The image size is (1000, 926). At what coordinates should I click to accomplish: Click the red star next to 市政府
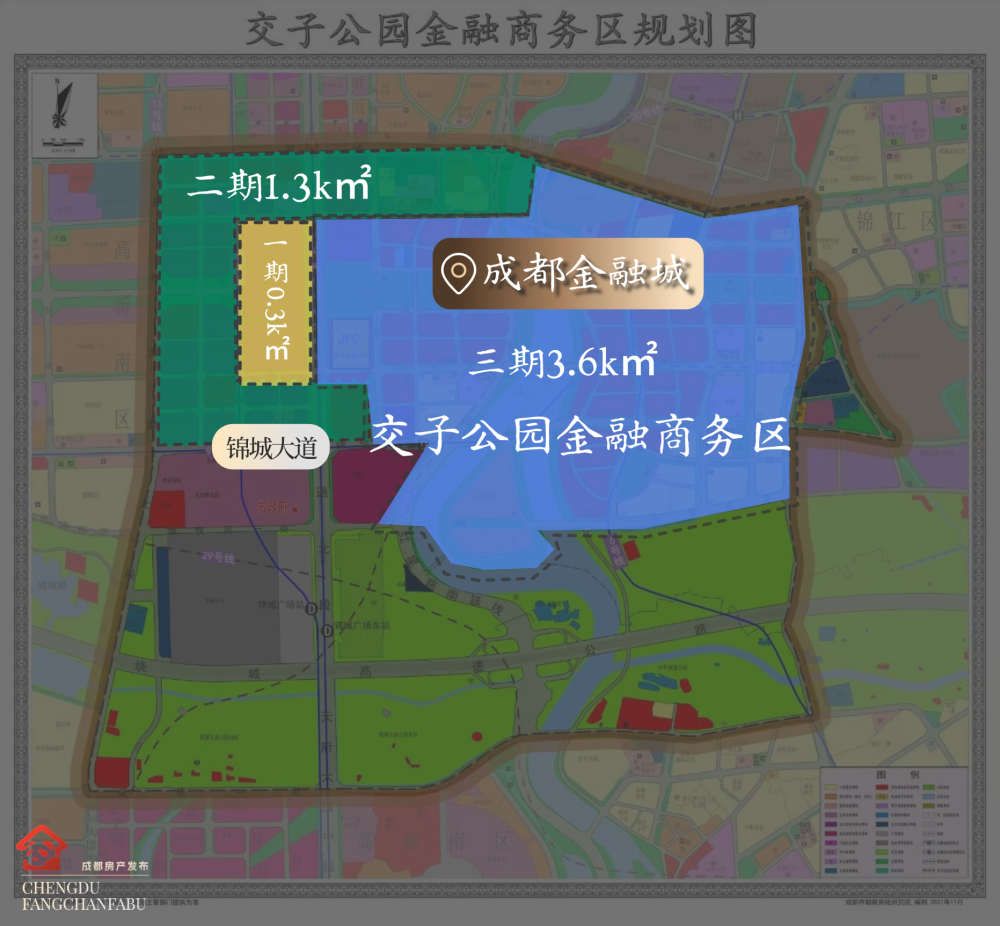click(295, 508)
